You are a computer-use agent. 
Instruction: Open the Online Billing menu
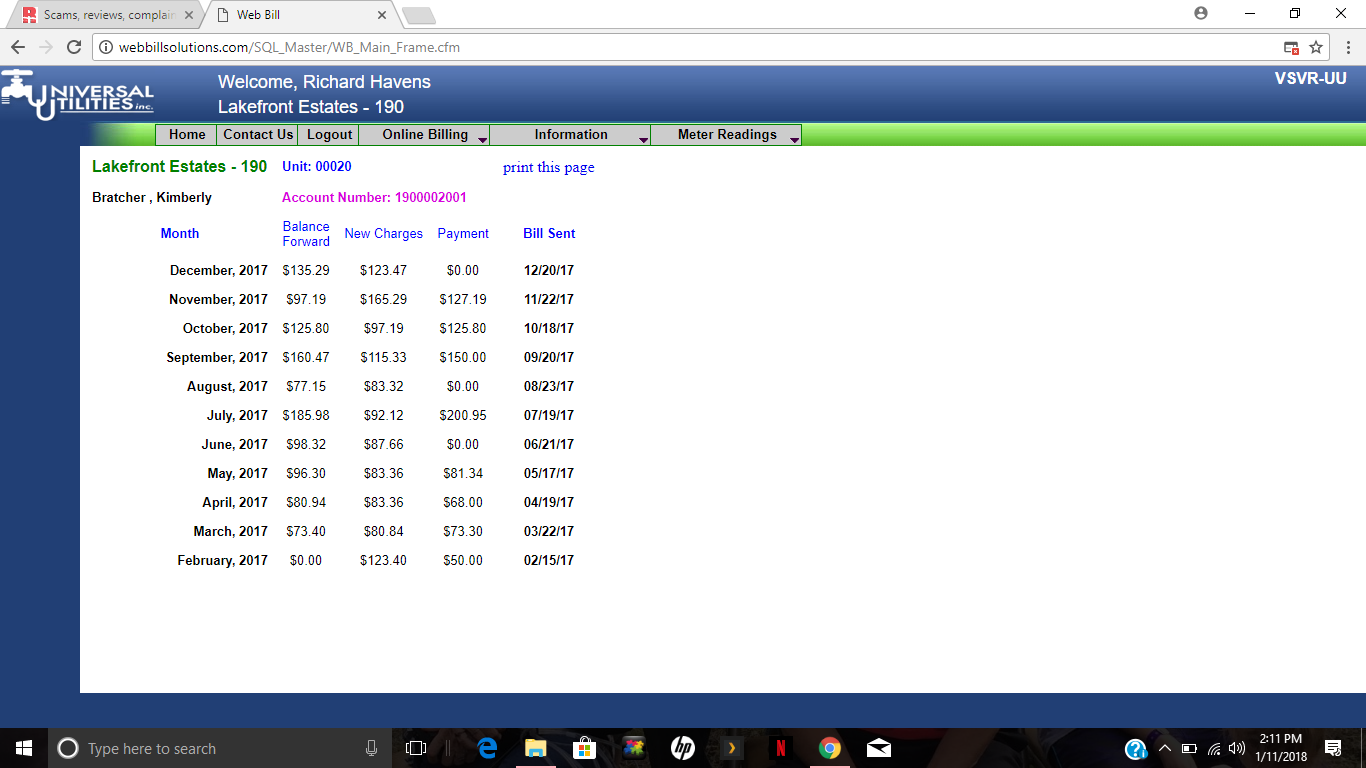pyautogui.click(x=425, y=135)
